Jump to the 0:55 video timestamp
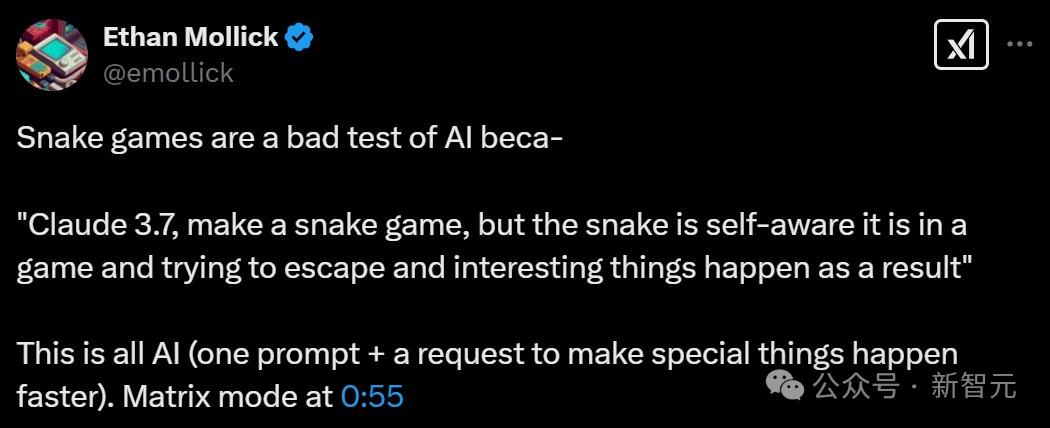This screenshot has width=1050, height=428. (372, 397)
